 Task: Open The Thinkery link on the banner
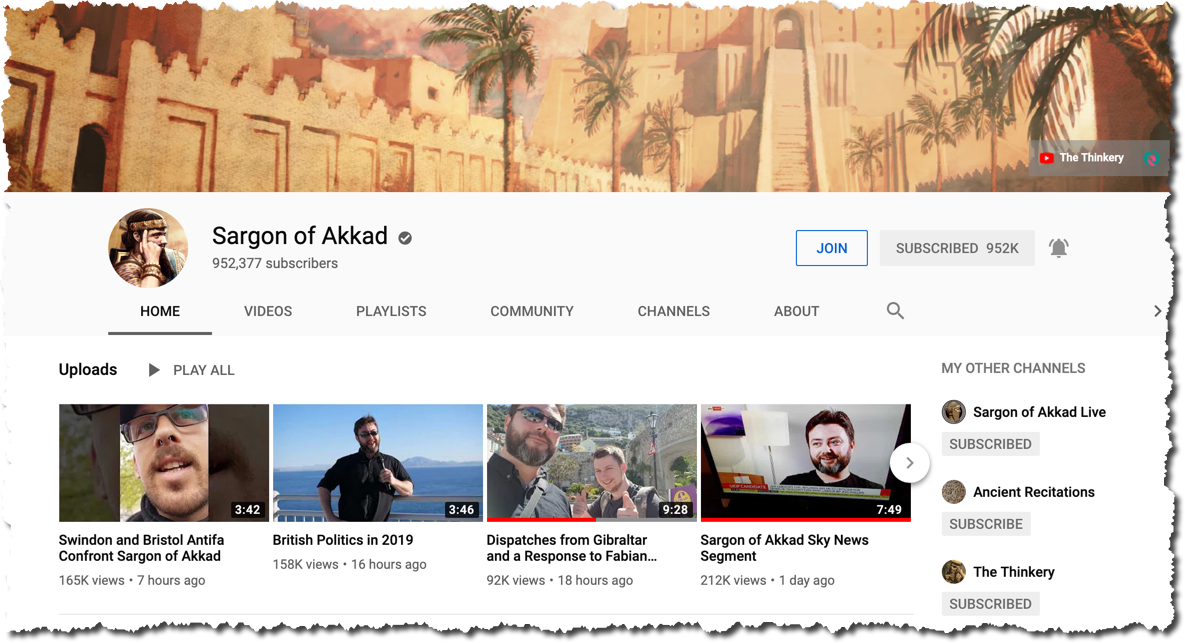pos(1091,158)
